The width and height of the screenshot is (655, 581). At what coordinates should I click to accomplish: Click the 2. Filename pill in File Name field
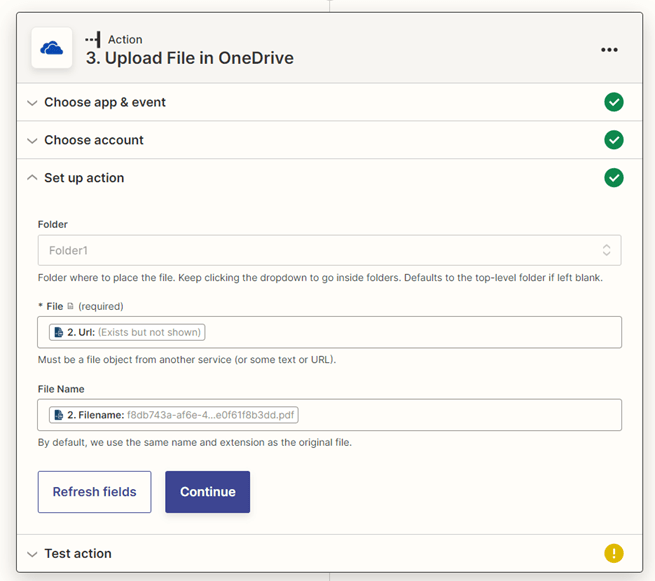[x=173, y=415]
